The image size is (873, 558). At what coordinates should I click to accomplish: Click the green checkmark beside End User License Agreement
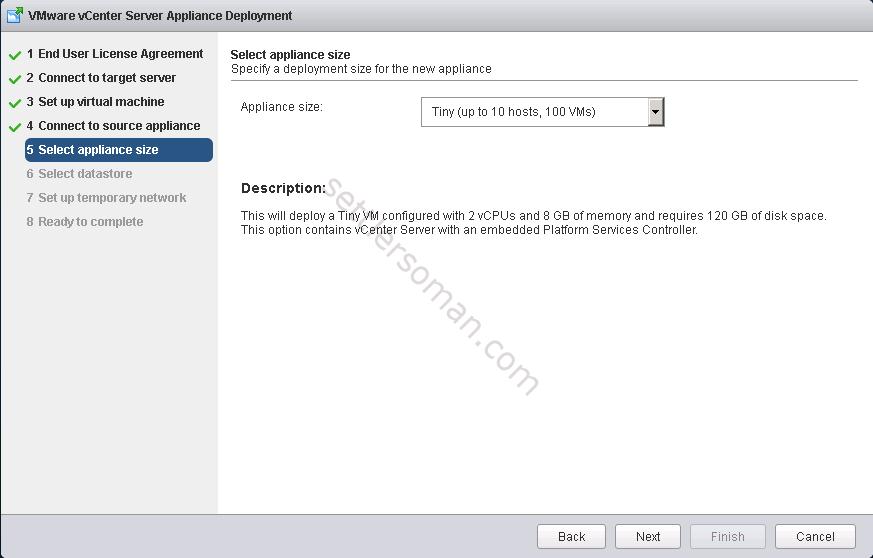15,55
